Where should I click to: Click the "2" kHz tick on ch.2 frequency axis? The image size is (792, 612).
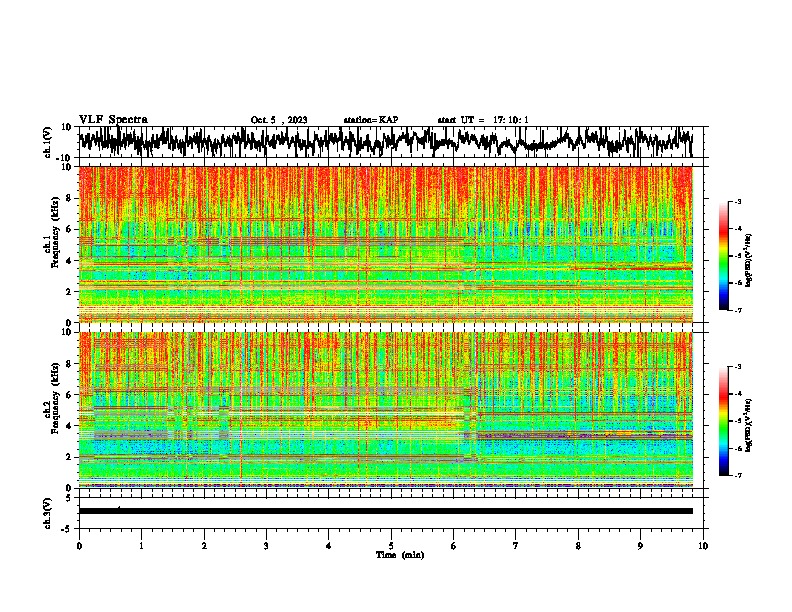click(69, 457)
